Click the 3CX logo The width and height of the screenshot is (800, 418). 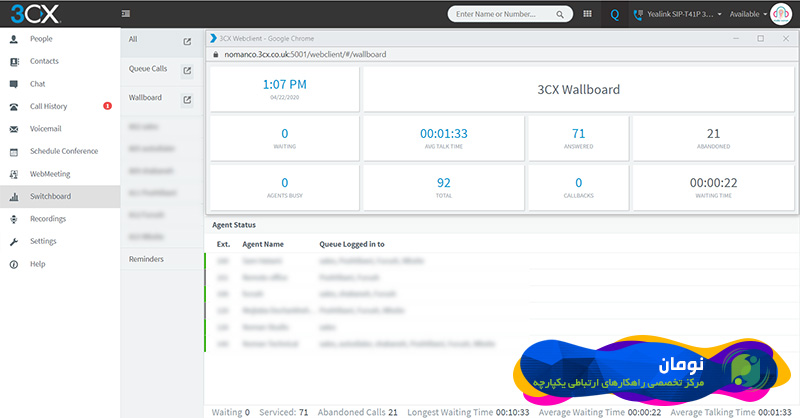click(35, 14)
